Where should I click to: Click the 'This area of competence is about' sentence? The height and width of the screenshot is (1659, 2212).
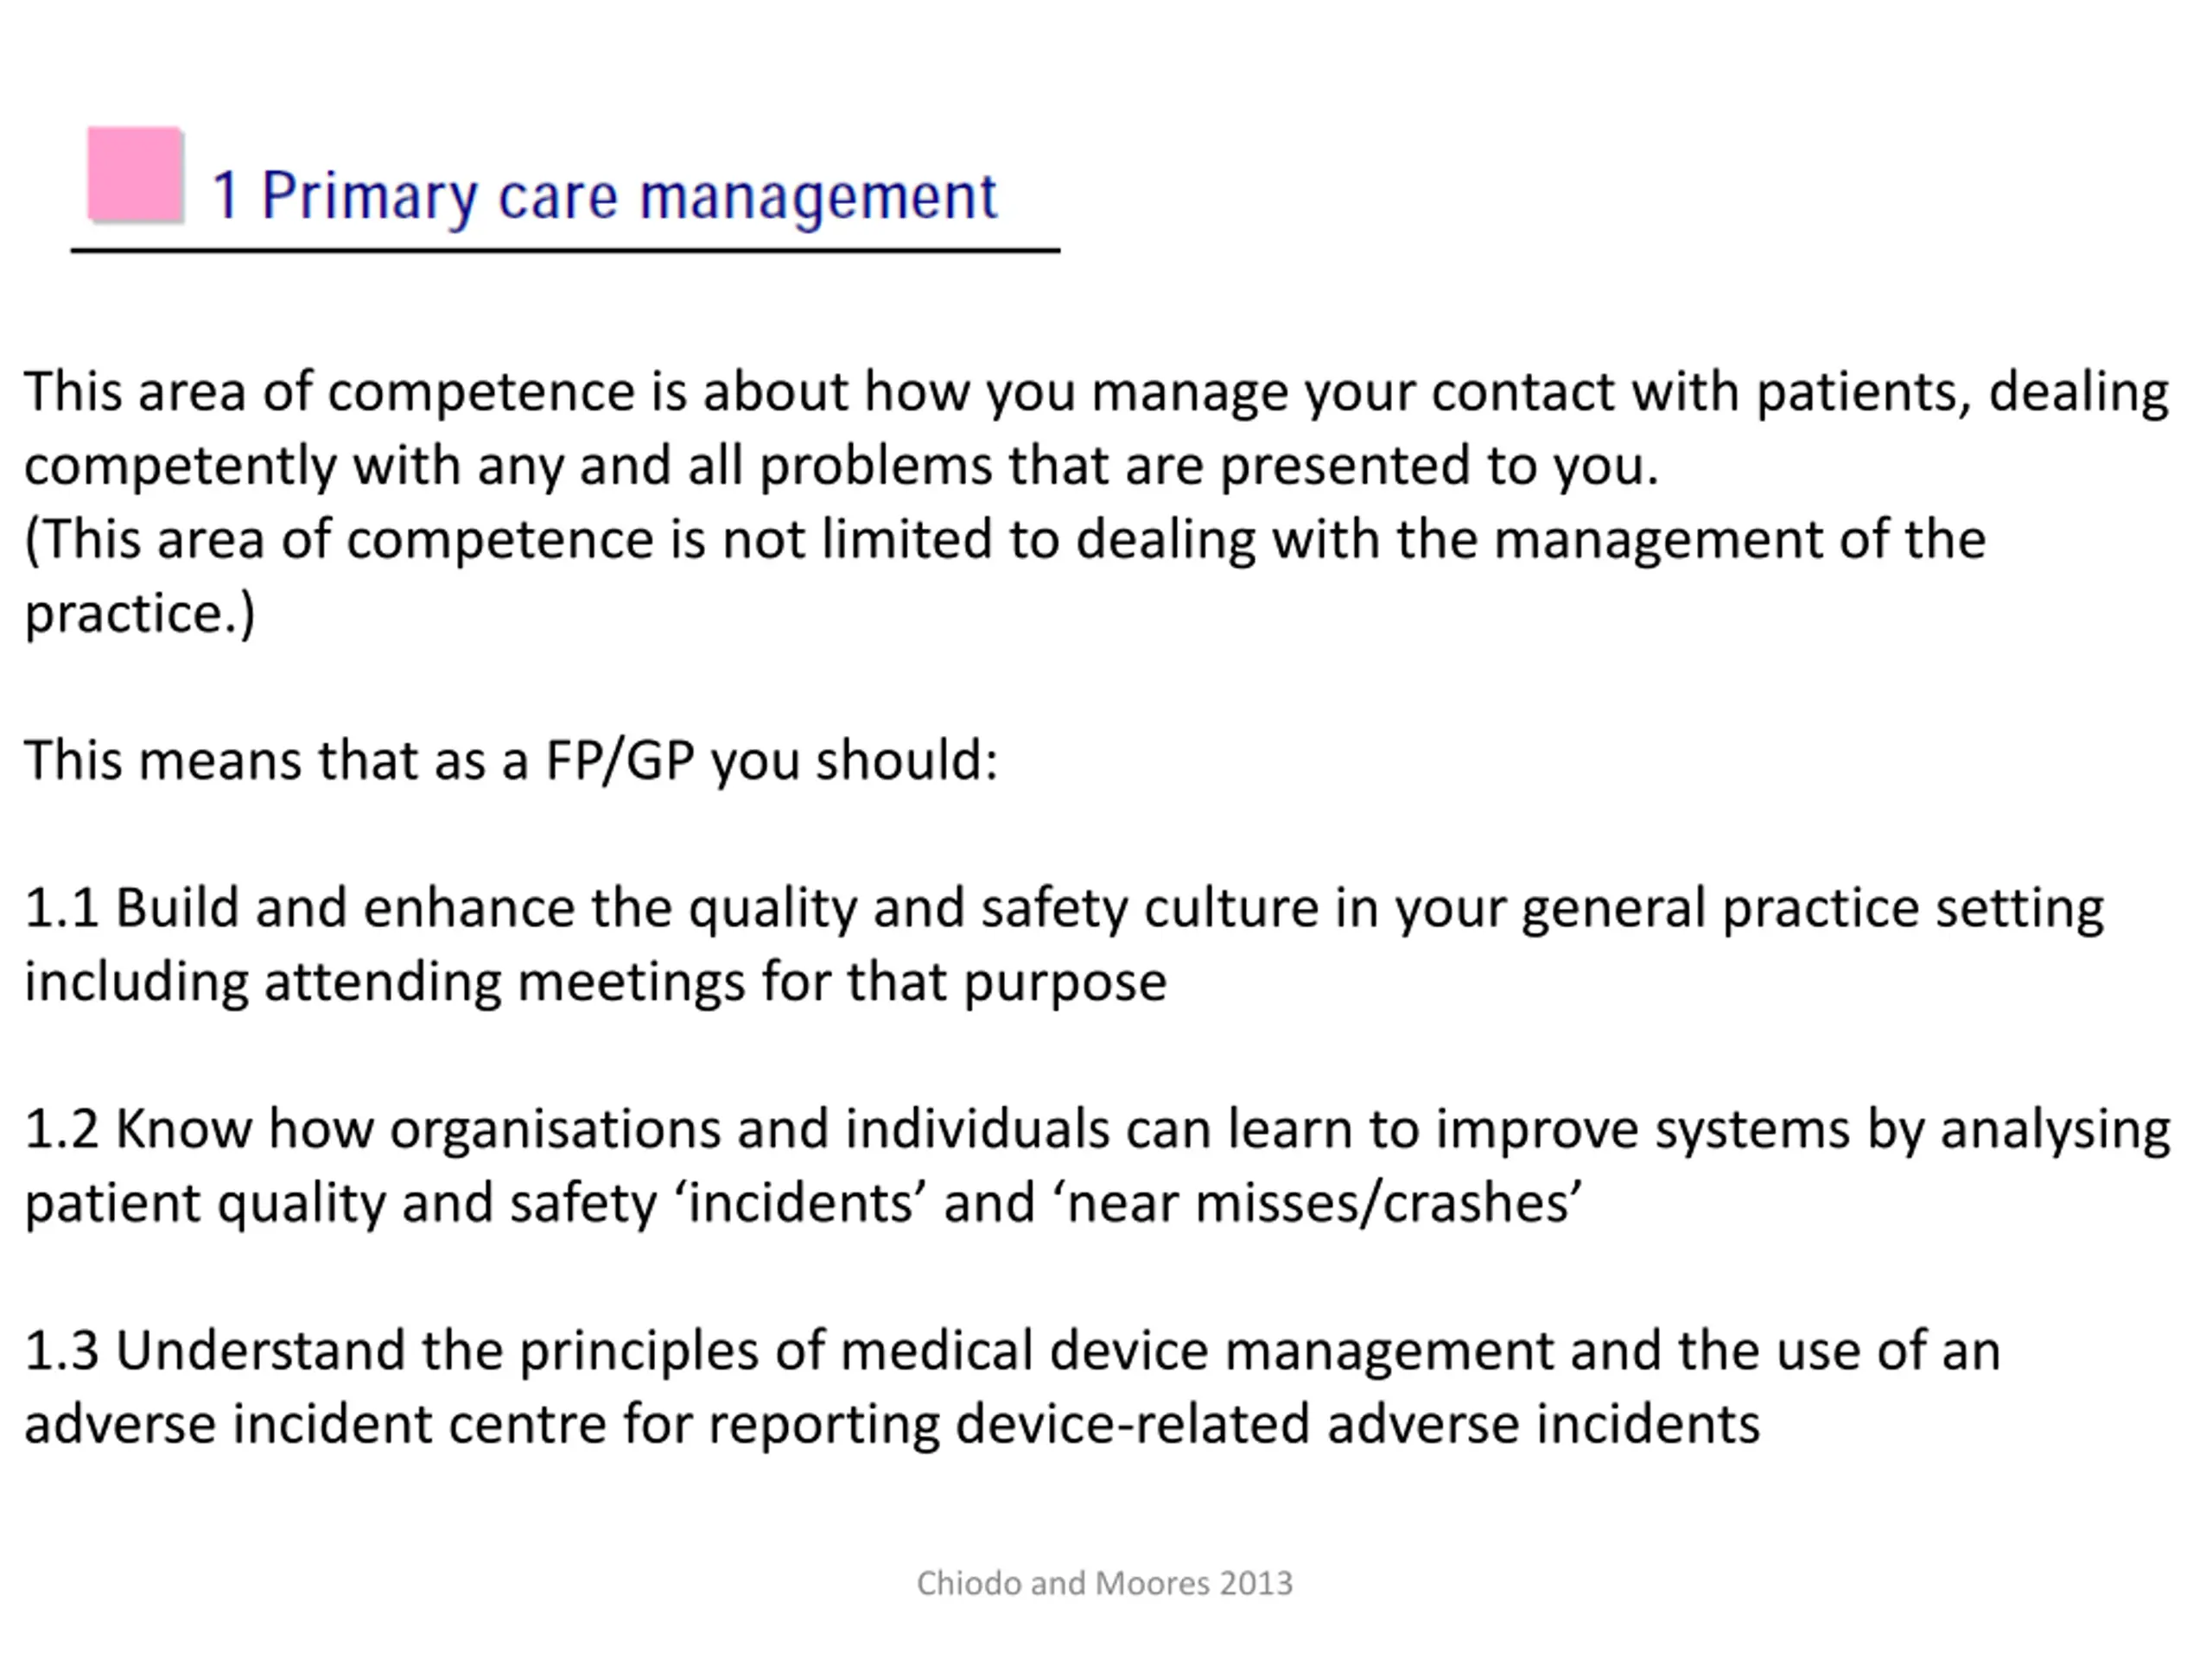(1096, 392)
